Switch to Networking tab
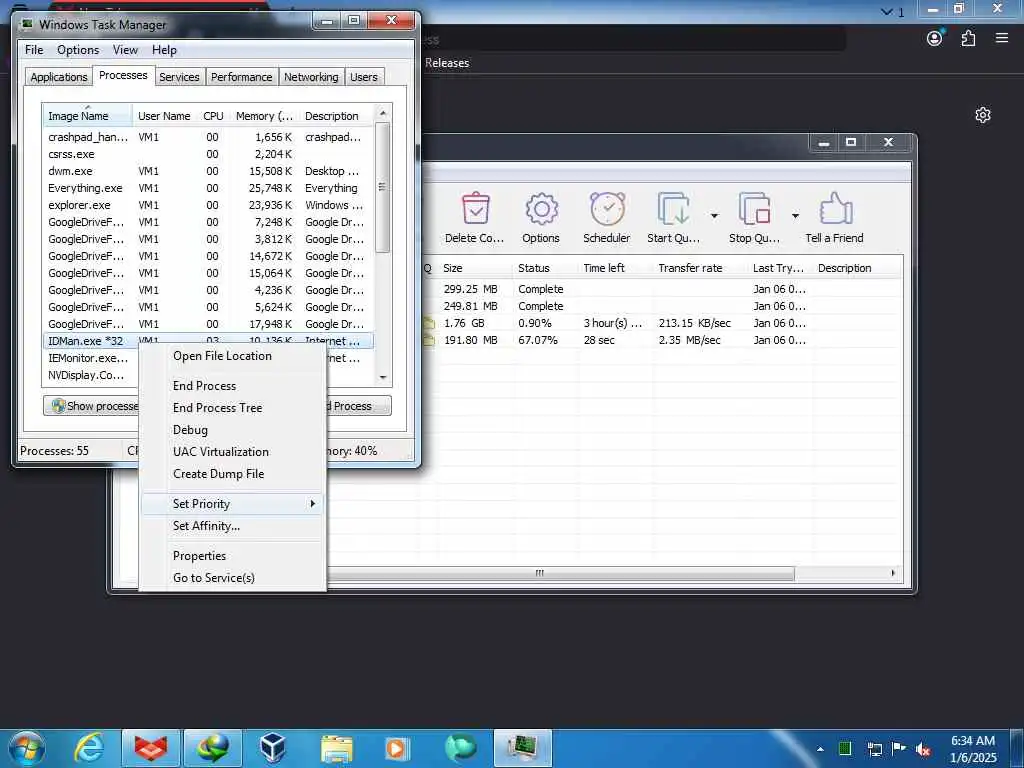Viewport: 1024px width, 768px height. click(x=311, y=77)
